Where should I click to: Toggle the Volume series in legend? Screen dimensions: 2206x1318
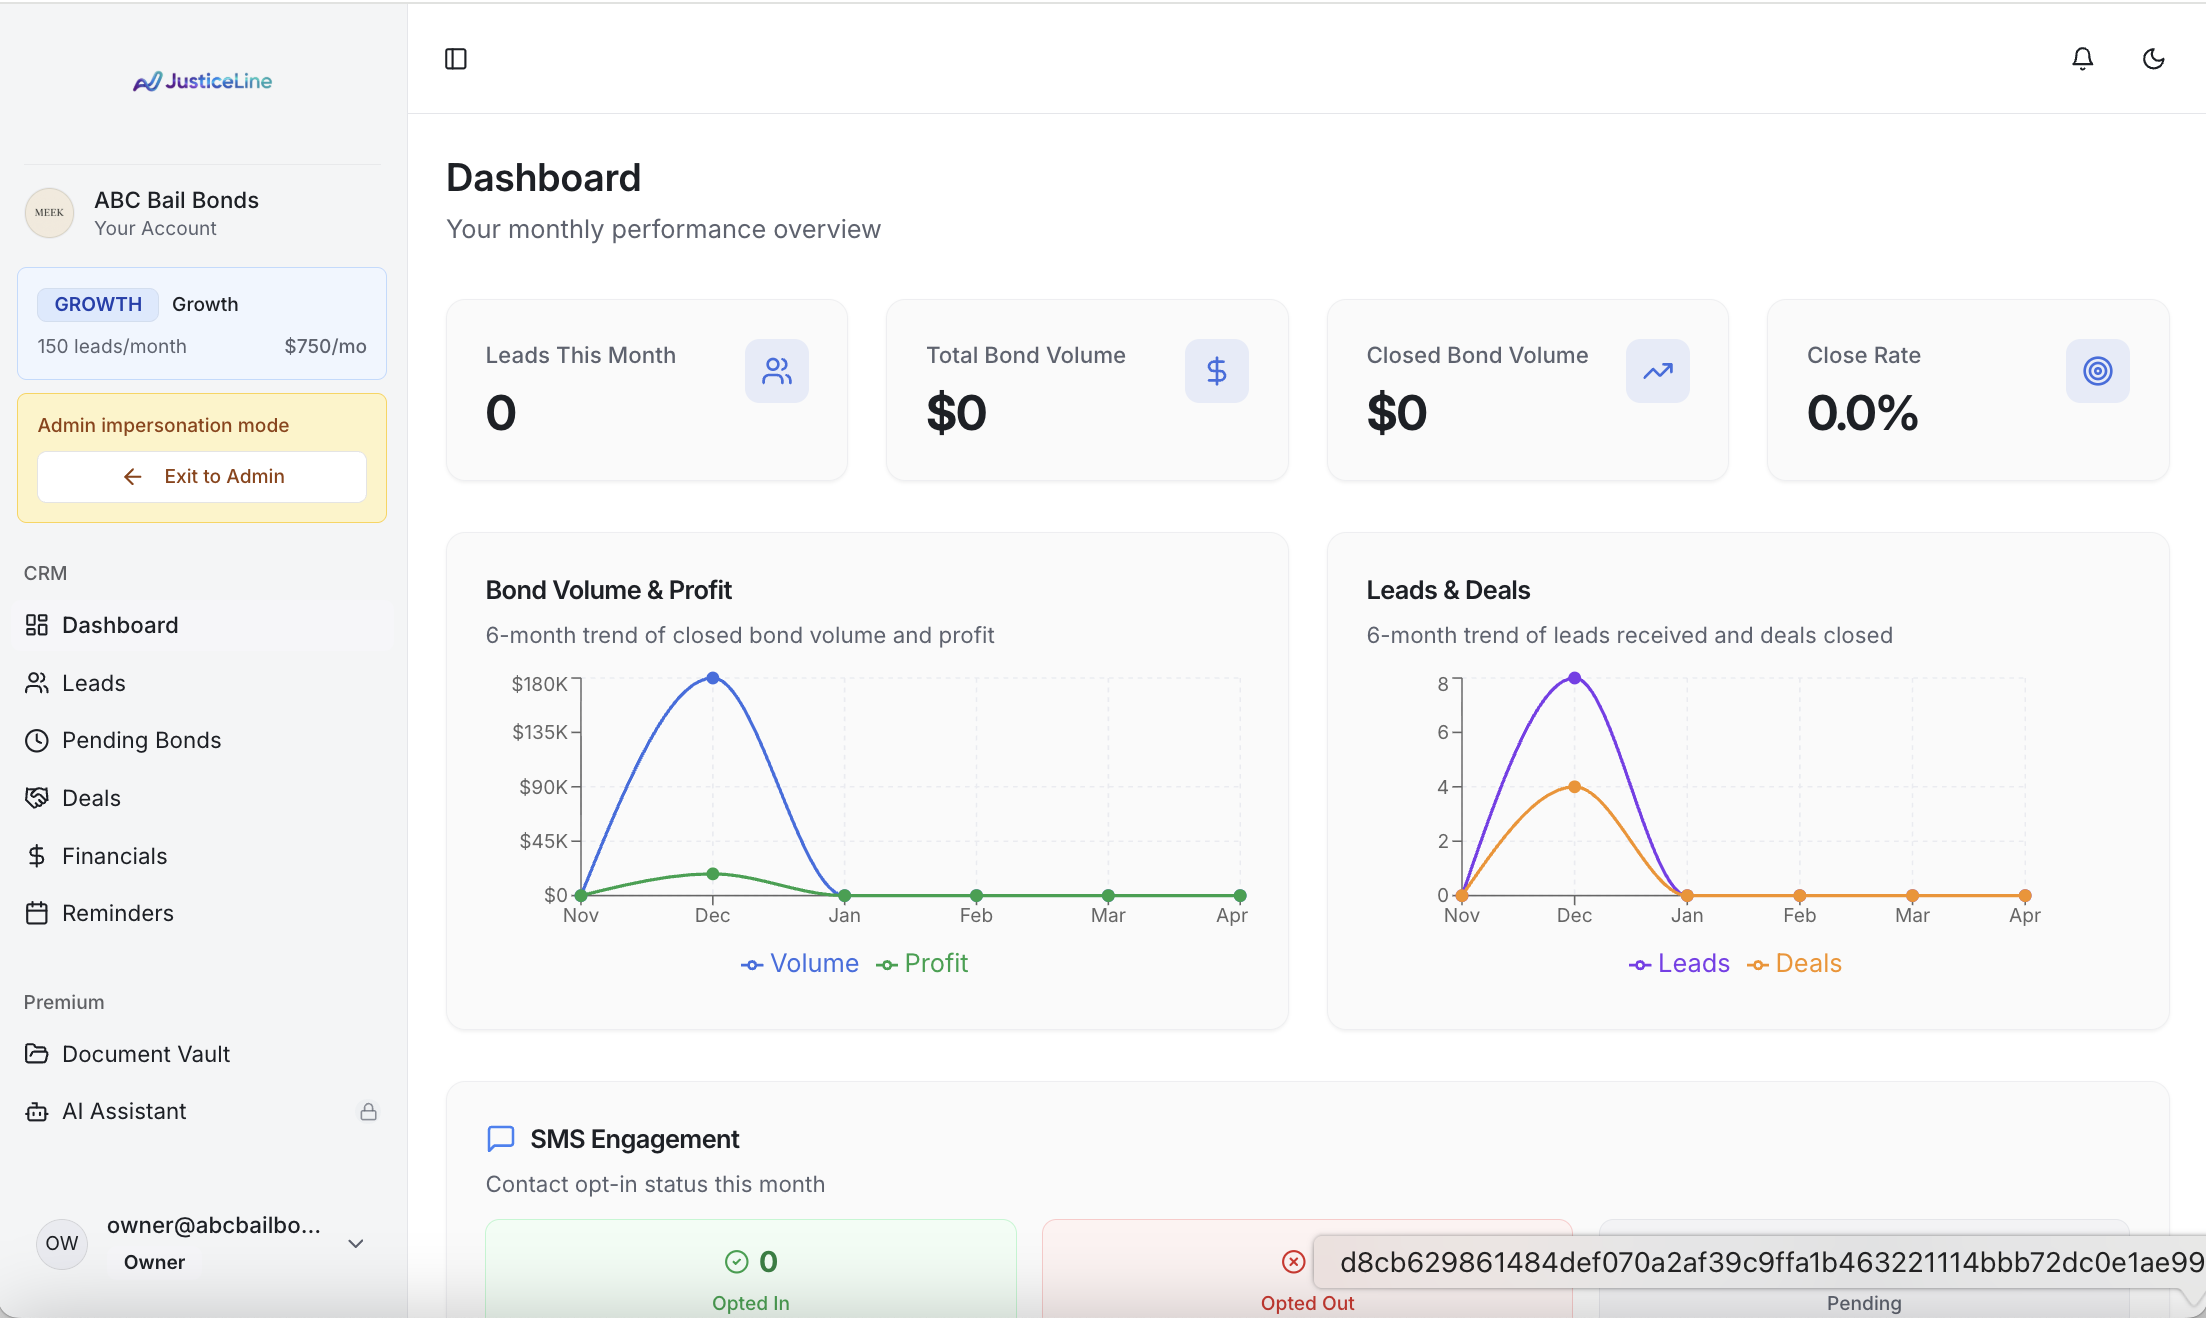click(x=799, y=963)
